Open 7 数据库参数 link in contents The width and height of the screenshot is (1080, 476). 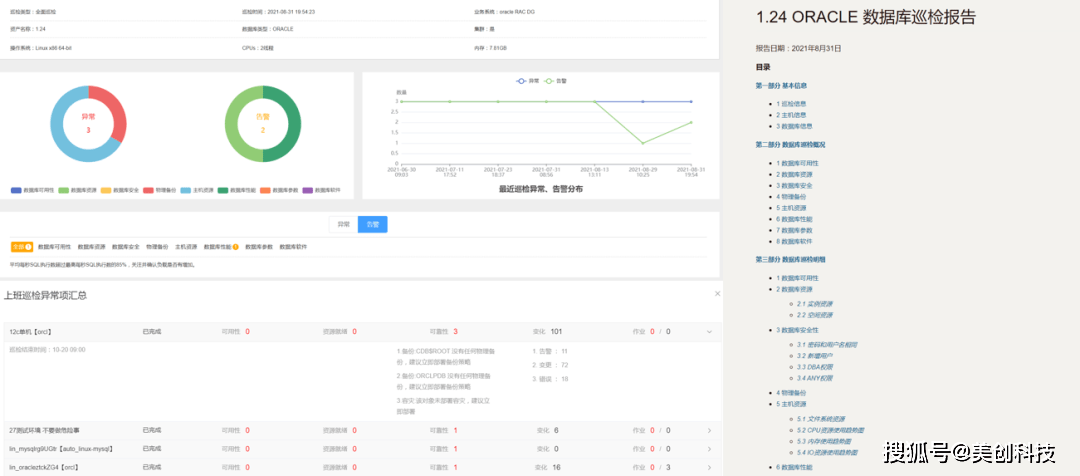794,229
